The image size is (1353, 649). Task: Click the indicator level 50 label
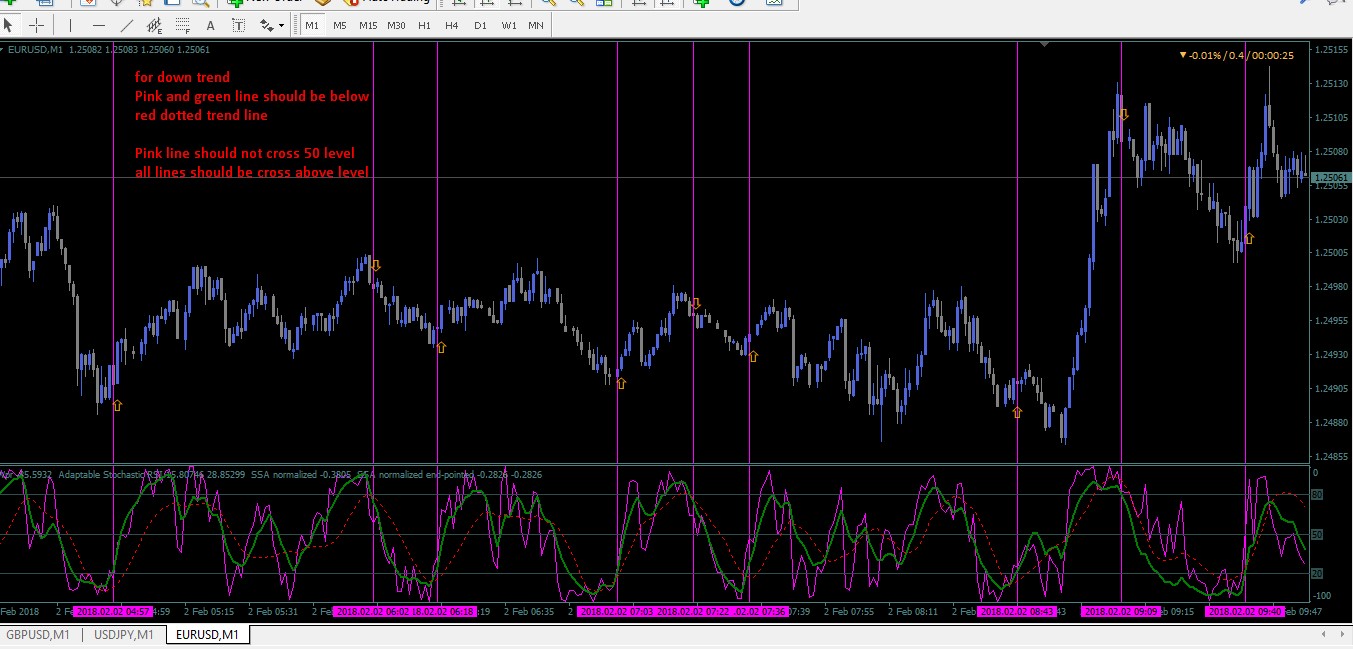coord(1317,535)
